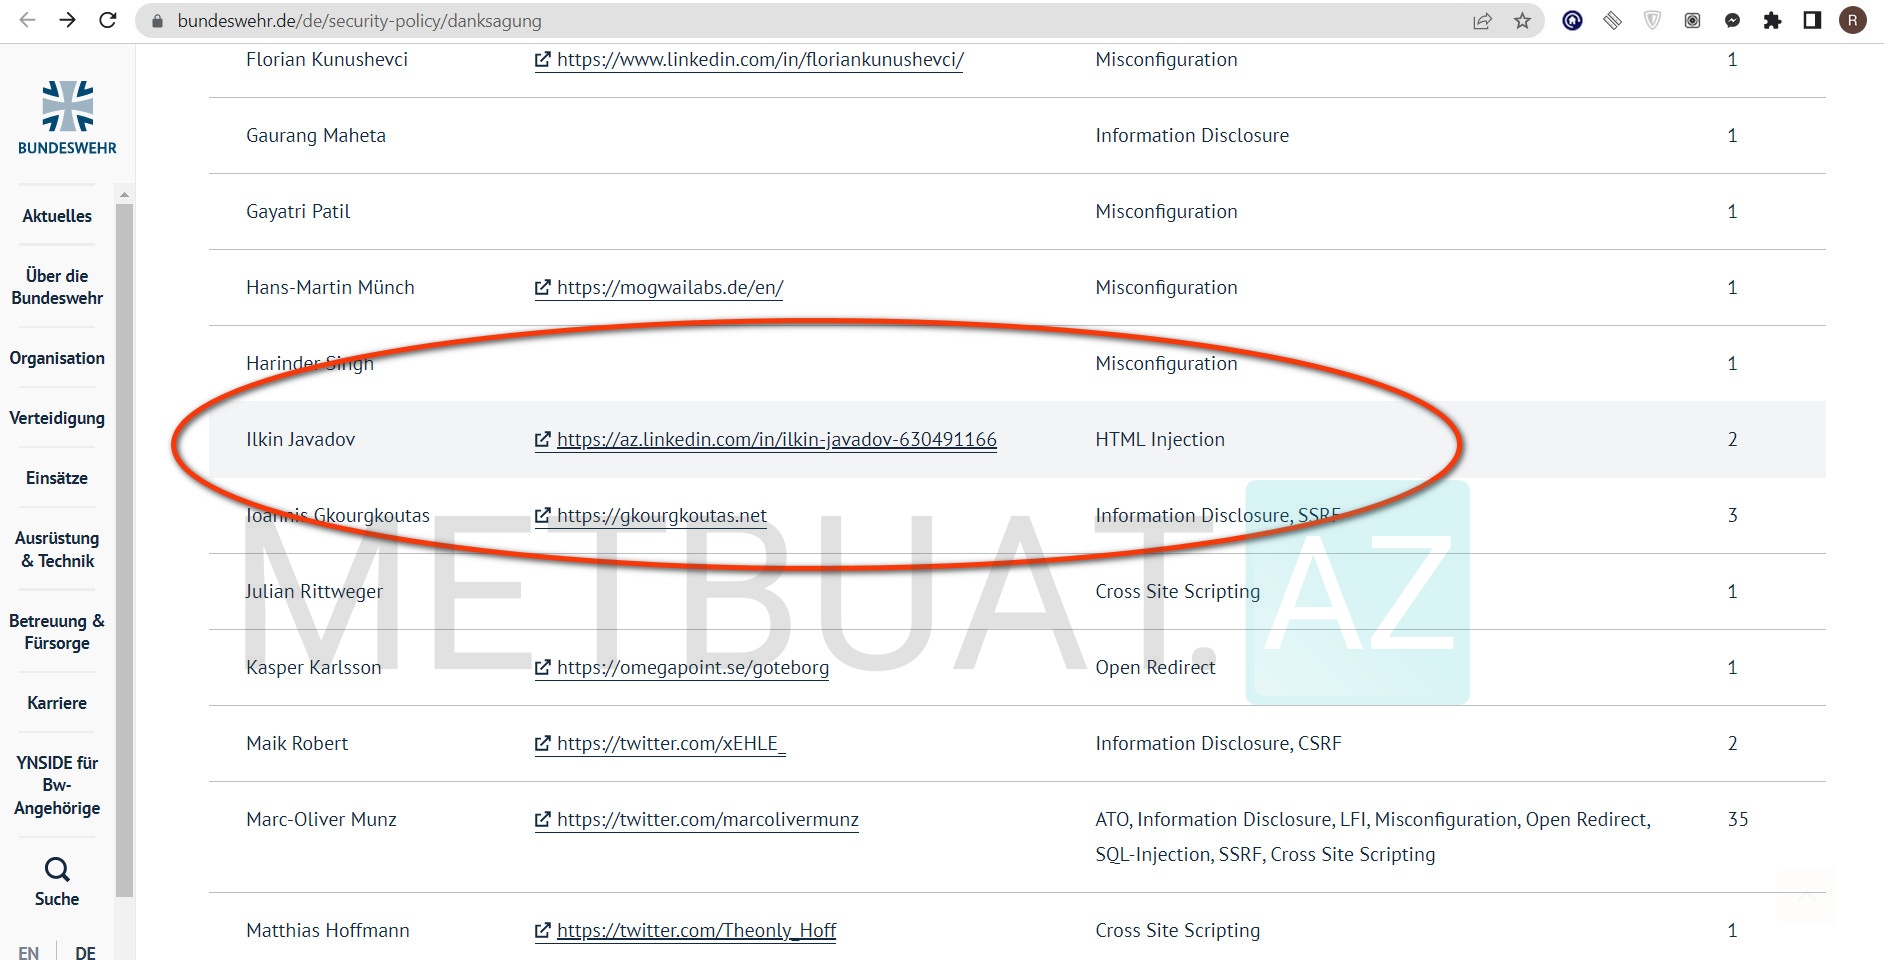The width and height of the screenshot is (1884, 960).
Task: Open the Aktuelles menu item
Action: 57,215
